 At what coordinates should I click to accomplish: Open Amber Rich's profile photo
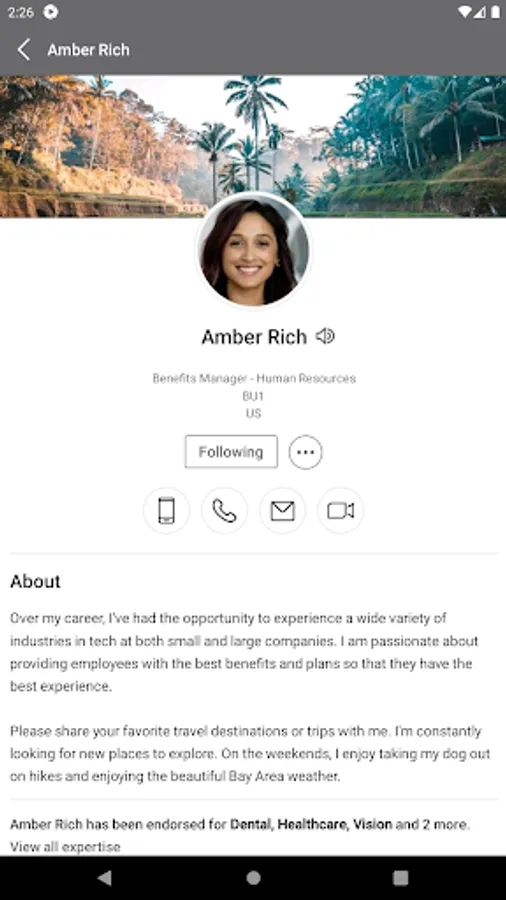tap(254, 250)
